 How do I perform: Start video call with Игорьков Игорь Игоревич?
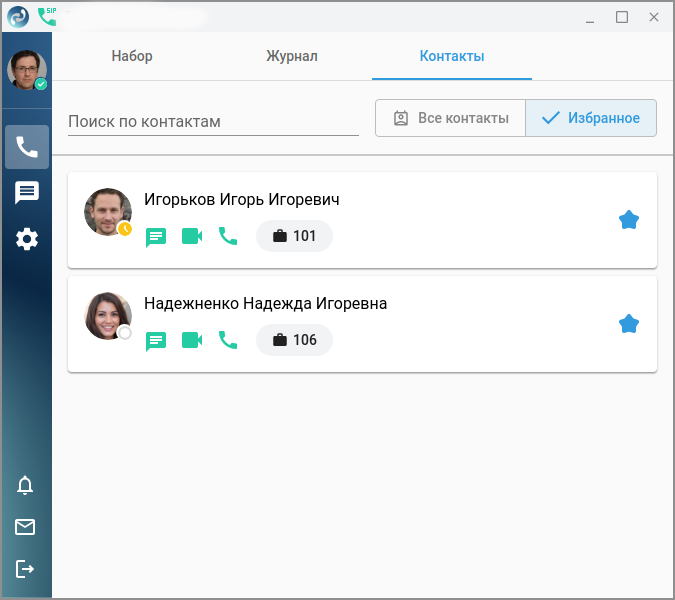click(192, 236)
